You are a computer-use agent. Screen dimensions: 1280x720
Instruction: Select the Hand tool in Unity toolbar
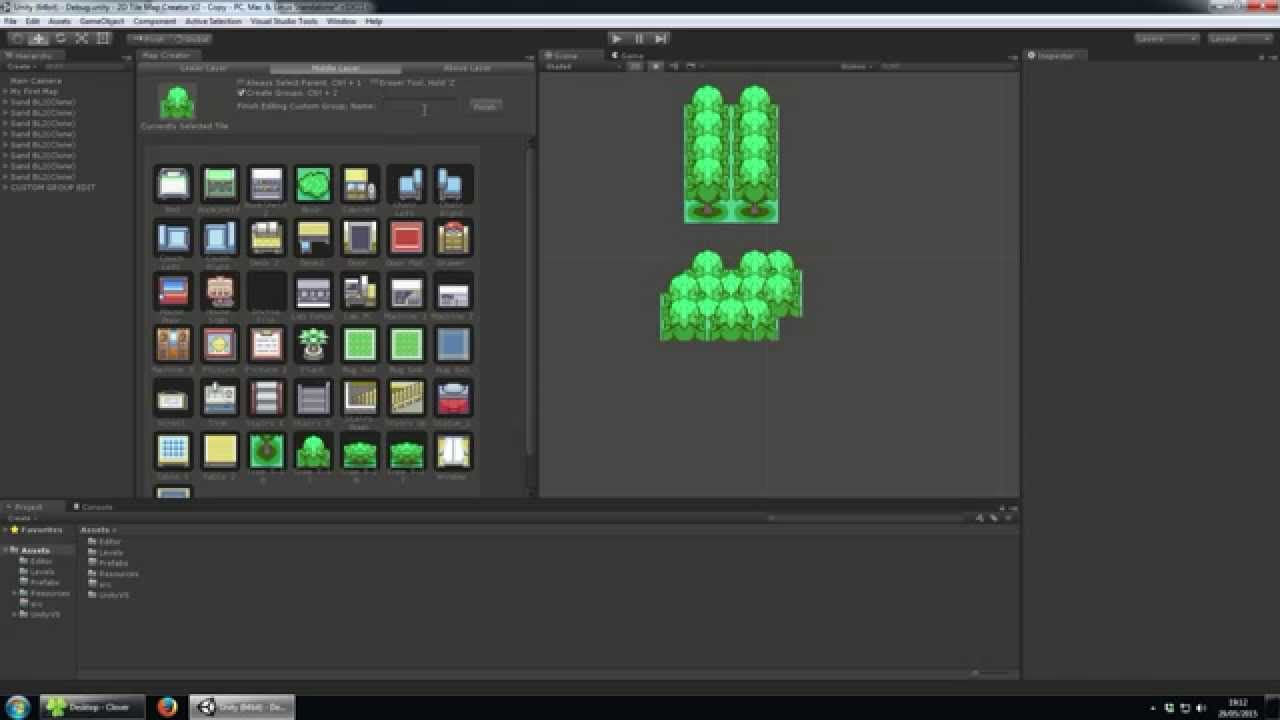[x=16, y=38]
